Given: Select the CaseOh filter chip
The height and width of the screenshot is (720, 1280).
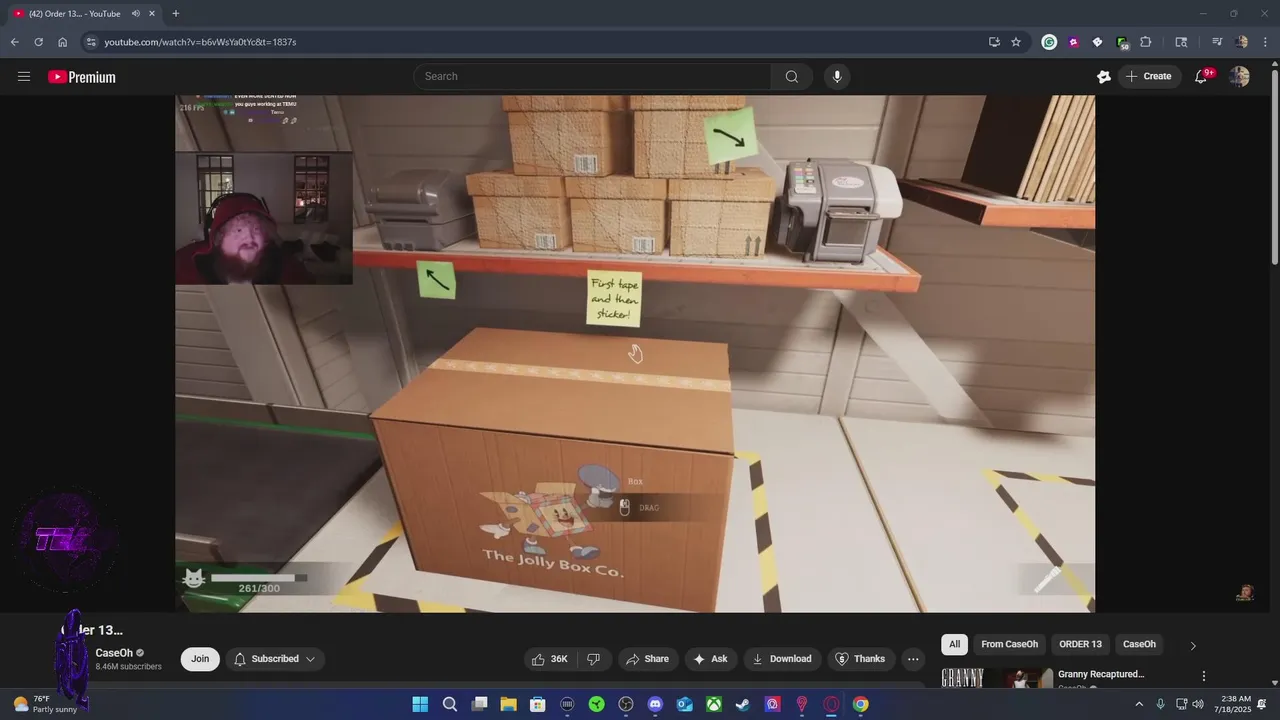Looking at the screenshot, I should pyautogui.click(x=1139, y=644).
